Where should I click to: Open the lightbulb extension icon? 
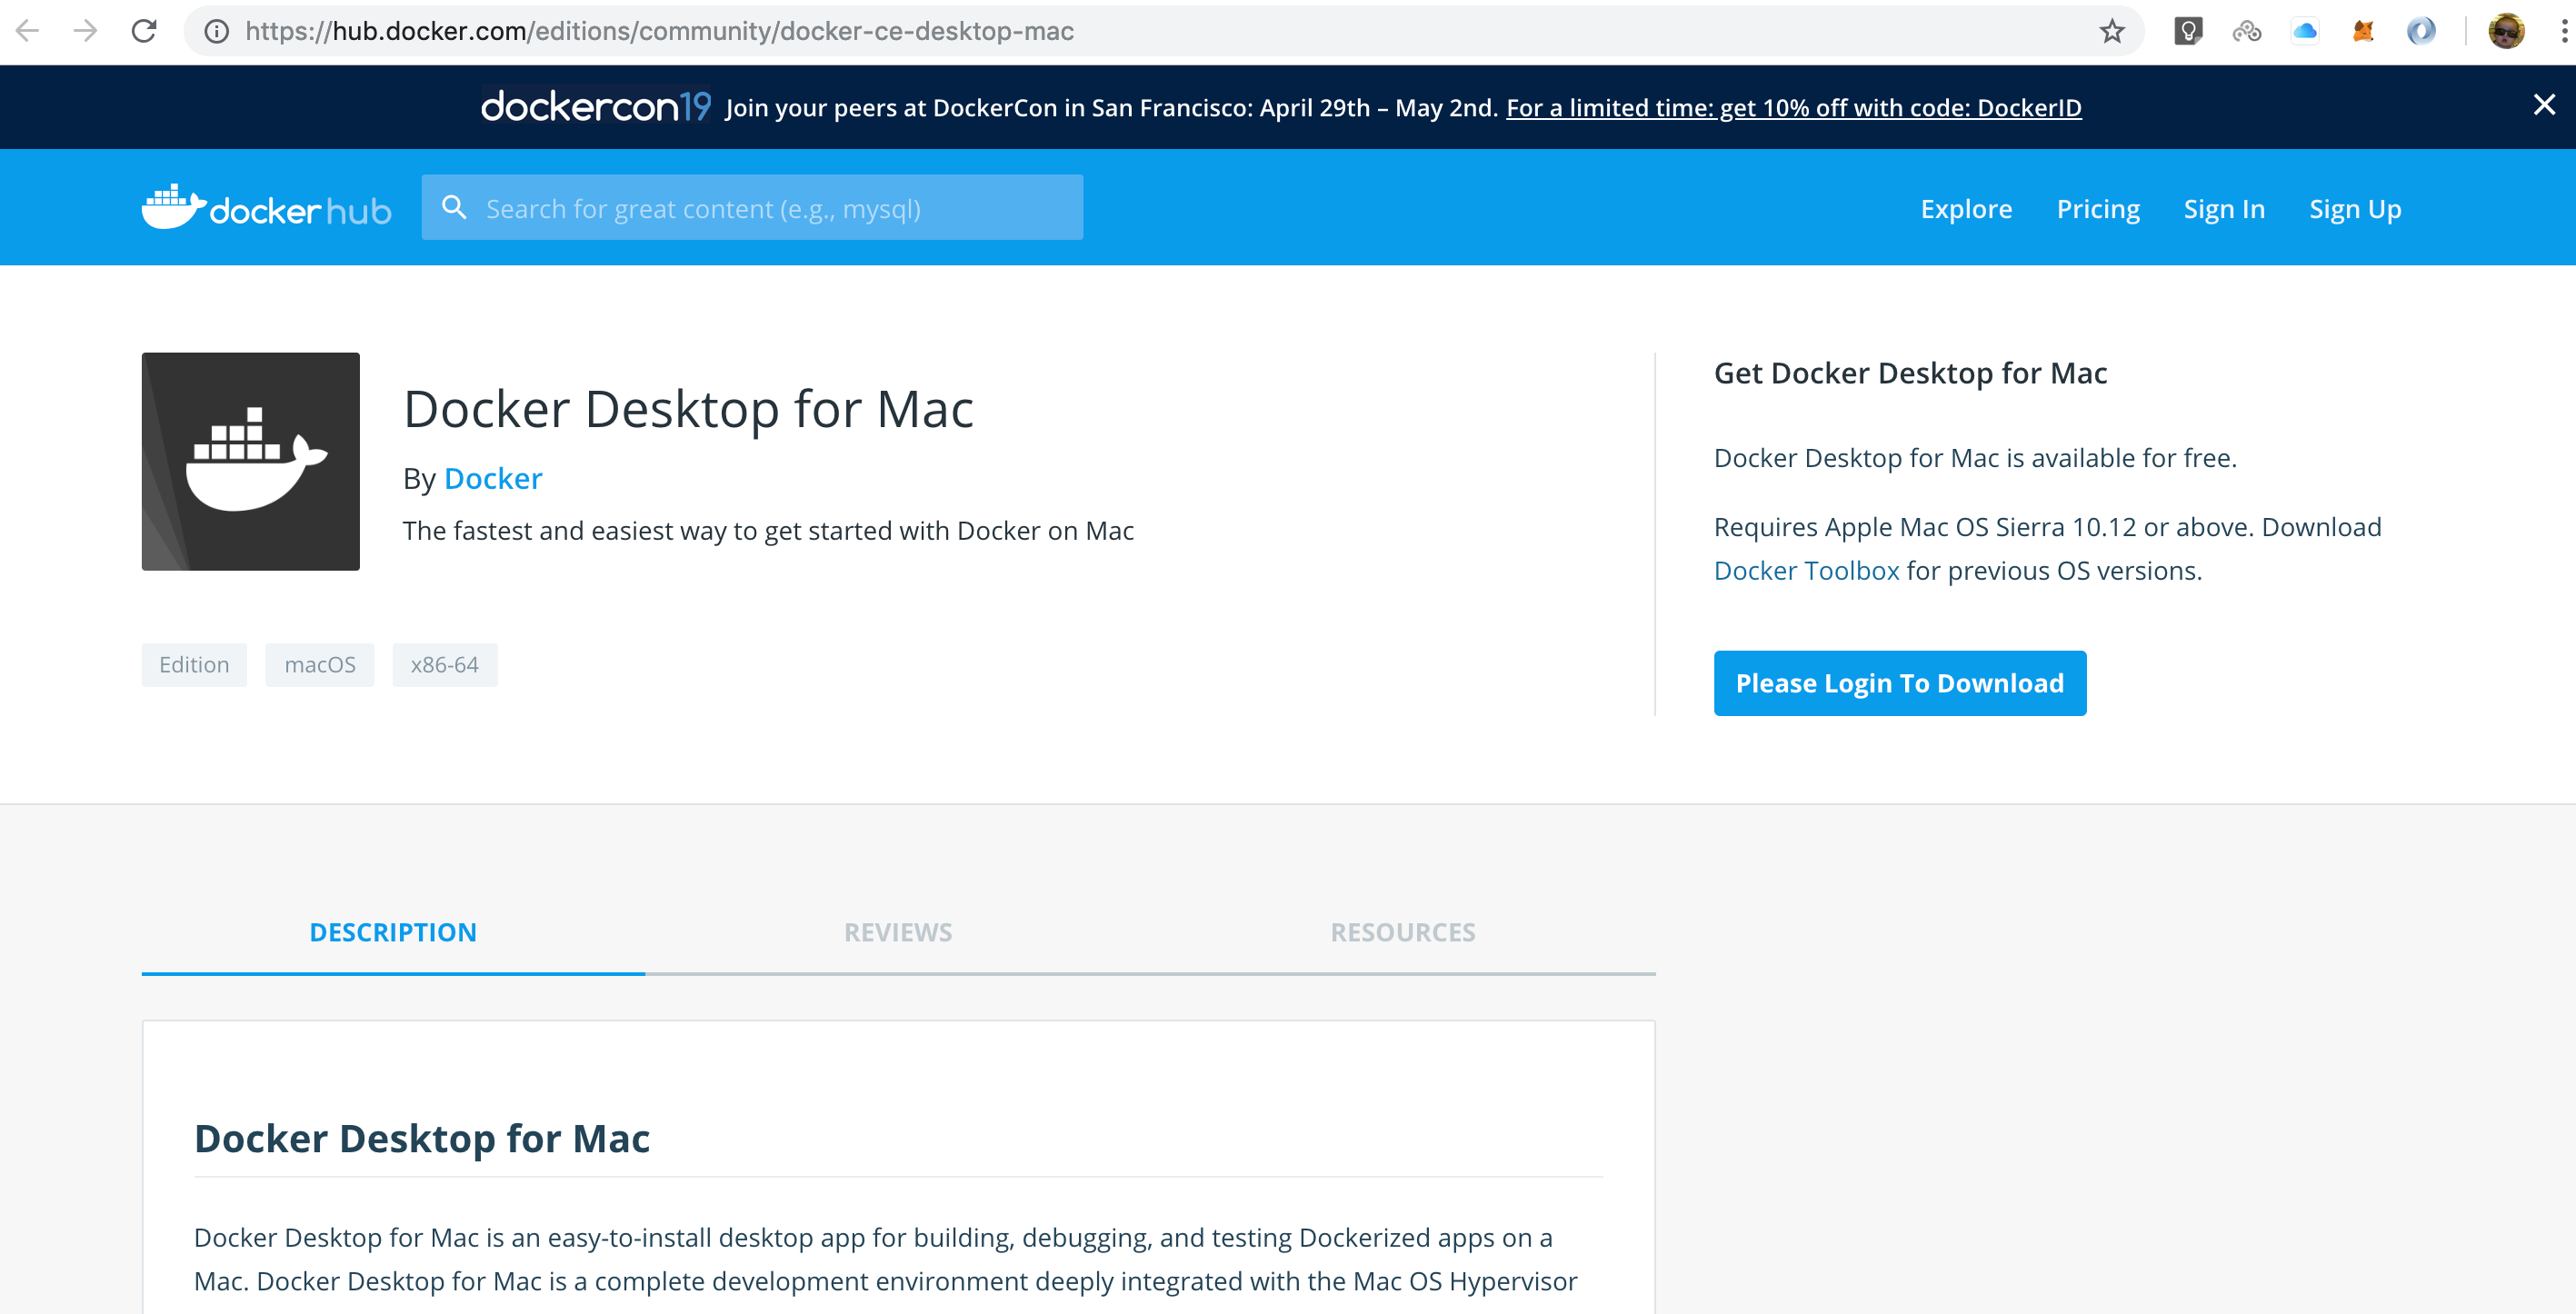(2188, 31)
